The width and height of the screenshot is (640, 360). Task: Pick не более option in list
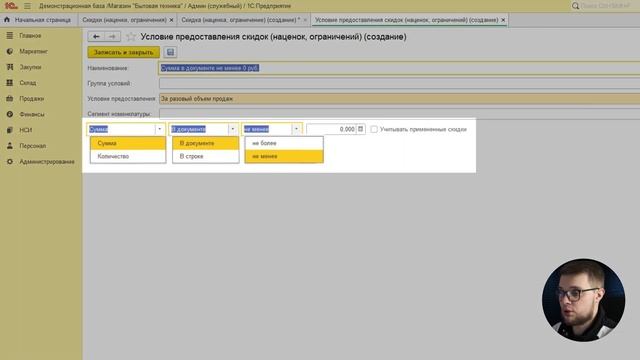pyautogui.click(x=284, y=143)
